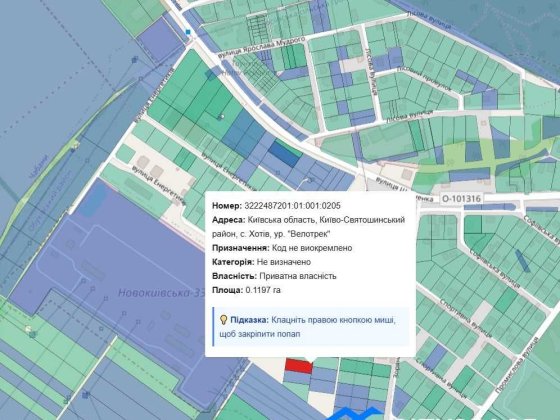Click the 'Адреса:' label in popup
The height and width of the screenshot is (420, 560).
[229, 220]
